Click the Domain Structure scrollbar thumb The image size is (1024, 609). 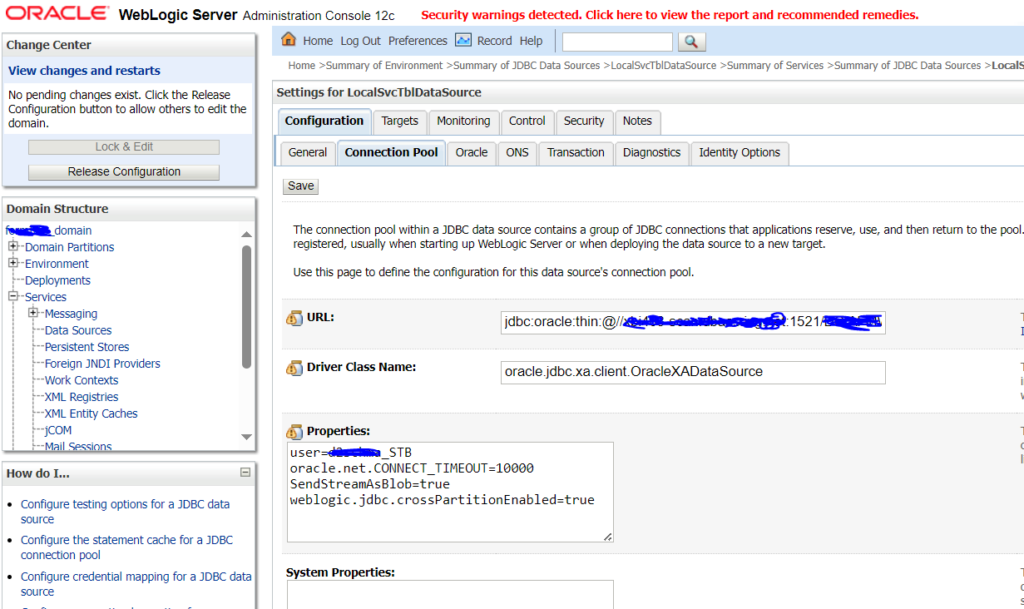[246, 307]
